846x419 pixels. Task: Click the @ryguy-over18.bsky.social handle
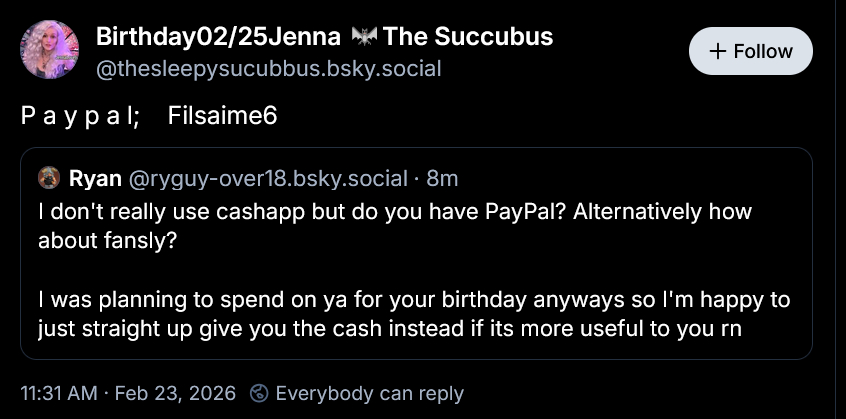pos(269,179)
